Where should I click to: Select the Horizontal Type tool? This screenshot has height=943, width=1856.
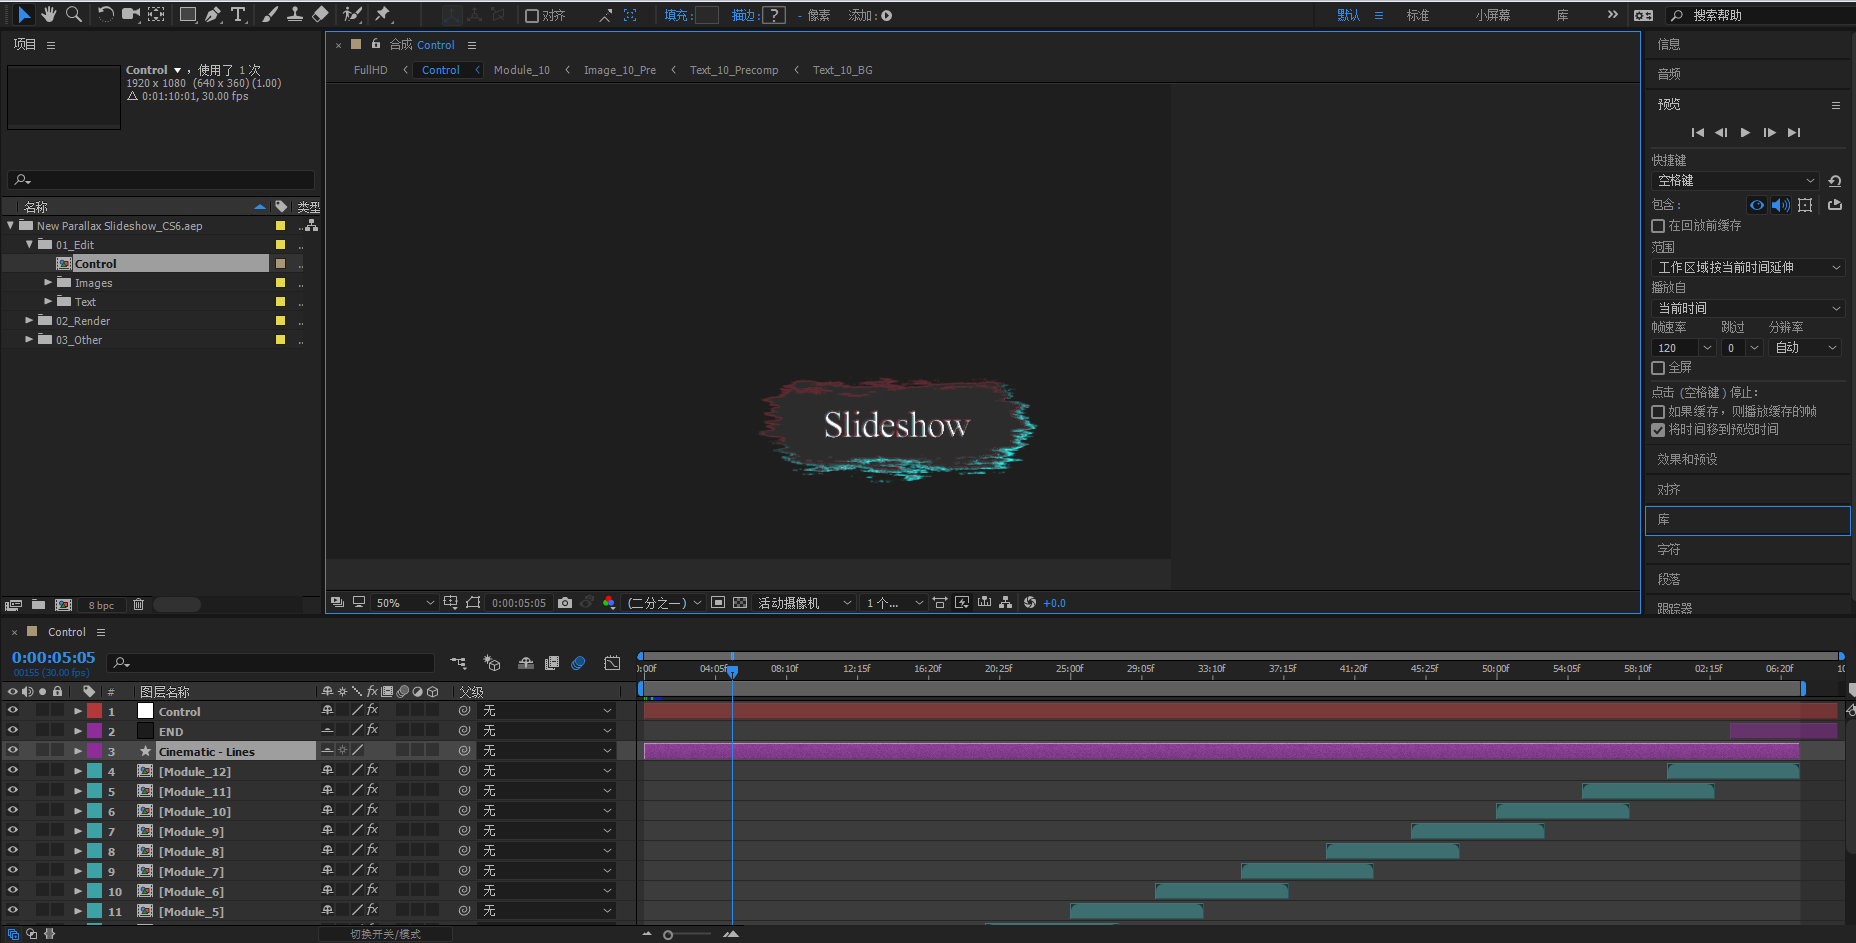pos(238,14)
